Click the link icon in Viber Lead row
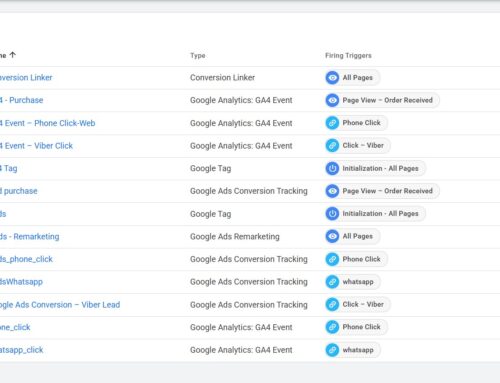Image resolution: width=500 pixels, height=383 pixels. [332, 304]
